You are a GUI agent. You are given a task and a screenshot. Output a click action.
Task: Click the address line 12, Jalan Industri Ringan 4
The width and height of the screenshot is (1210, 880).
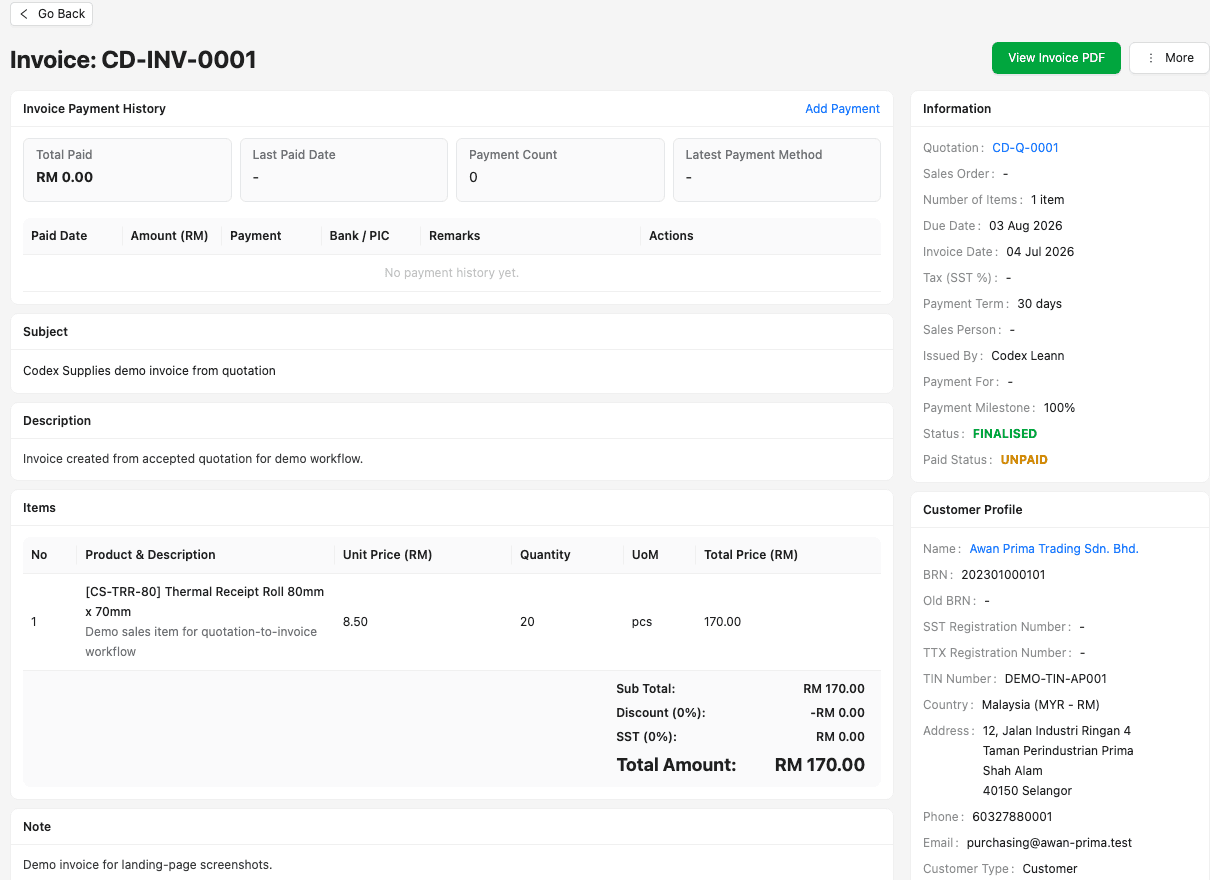pyautogui.click(x=1057, y=731)
